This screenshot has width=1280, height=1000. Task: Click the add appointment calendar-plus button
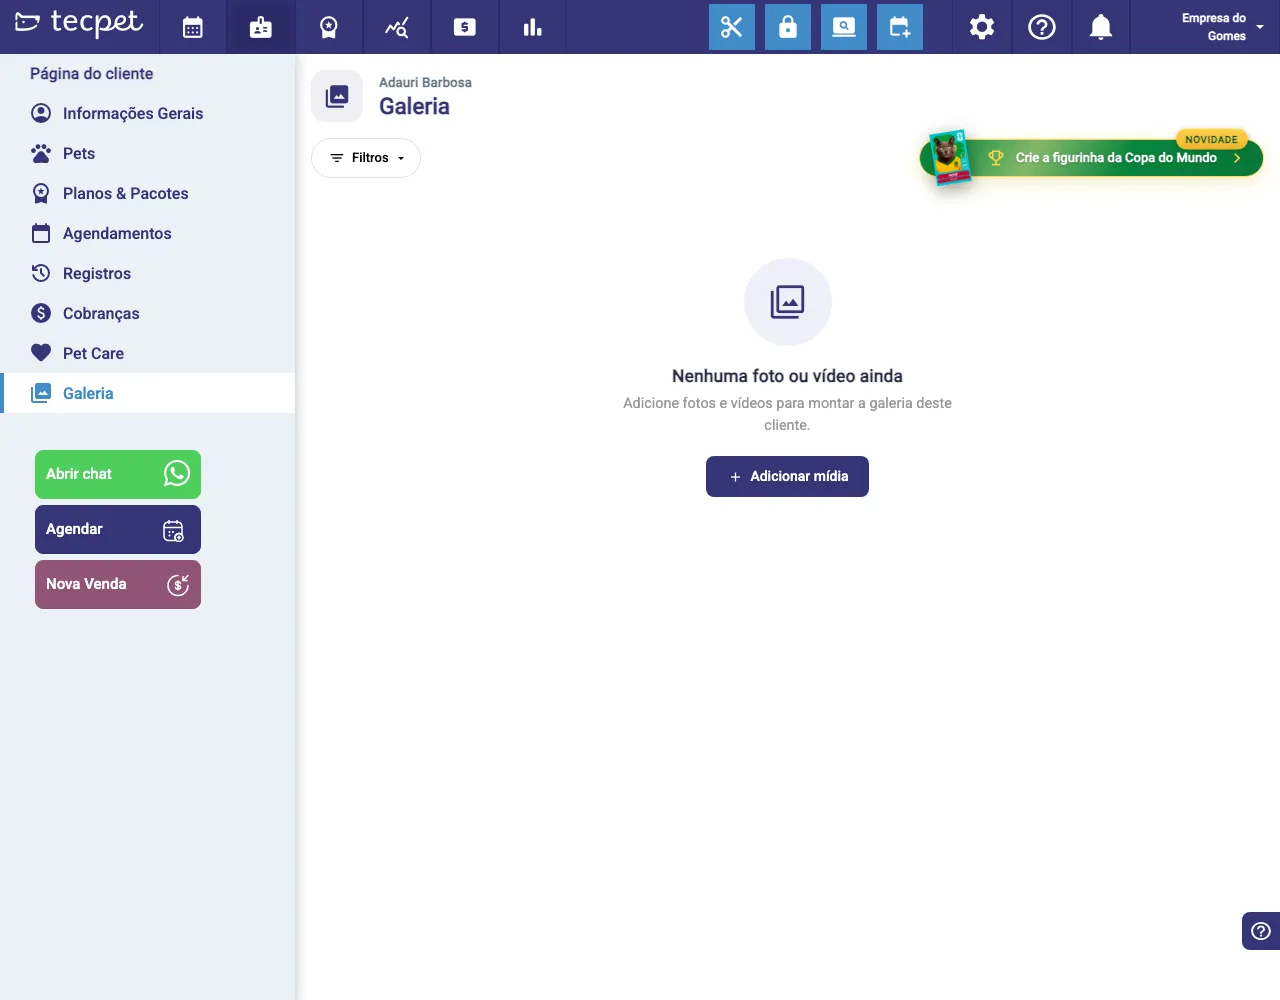[900, 27]
